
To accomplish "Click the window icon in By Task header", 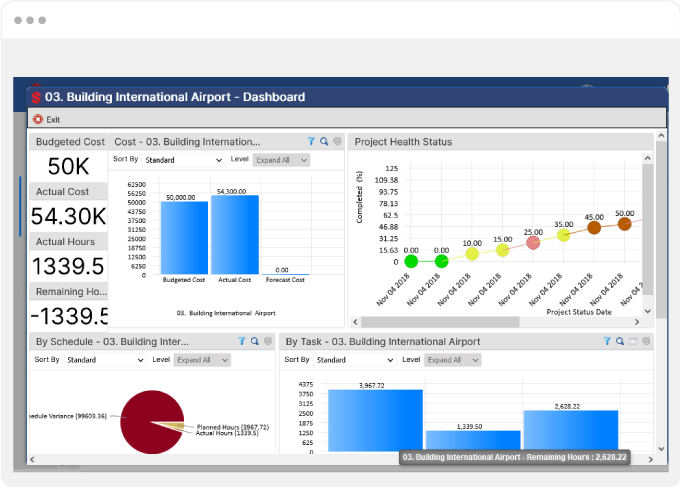I will pyautogui.click(x=633, y=341).
